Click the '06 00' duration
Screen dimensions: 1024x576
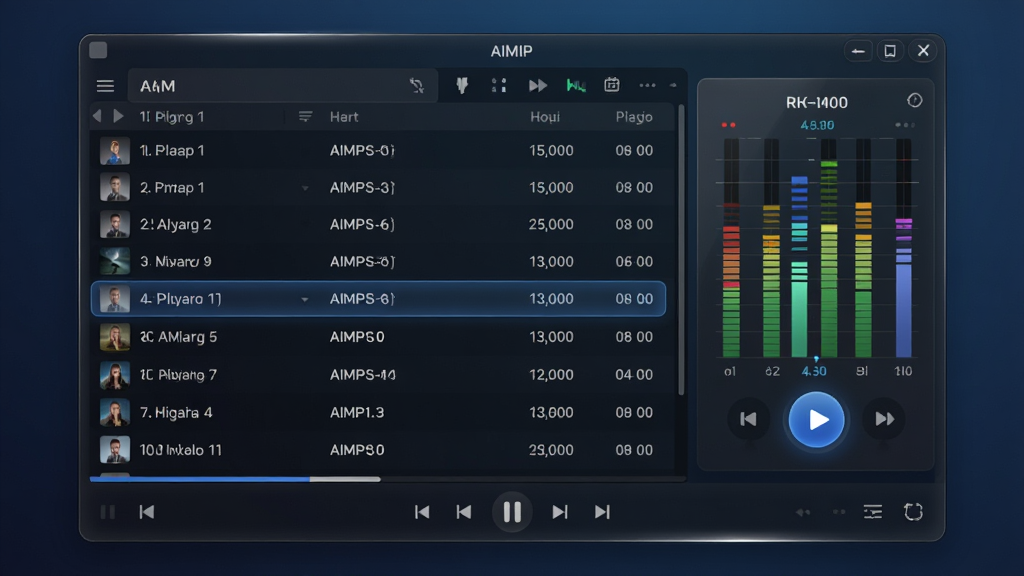point(634,262)
